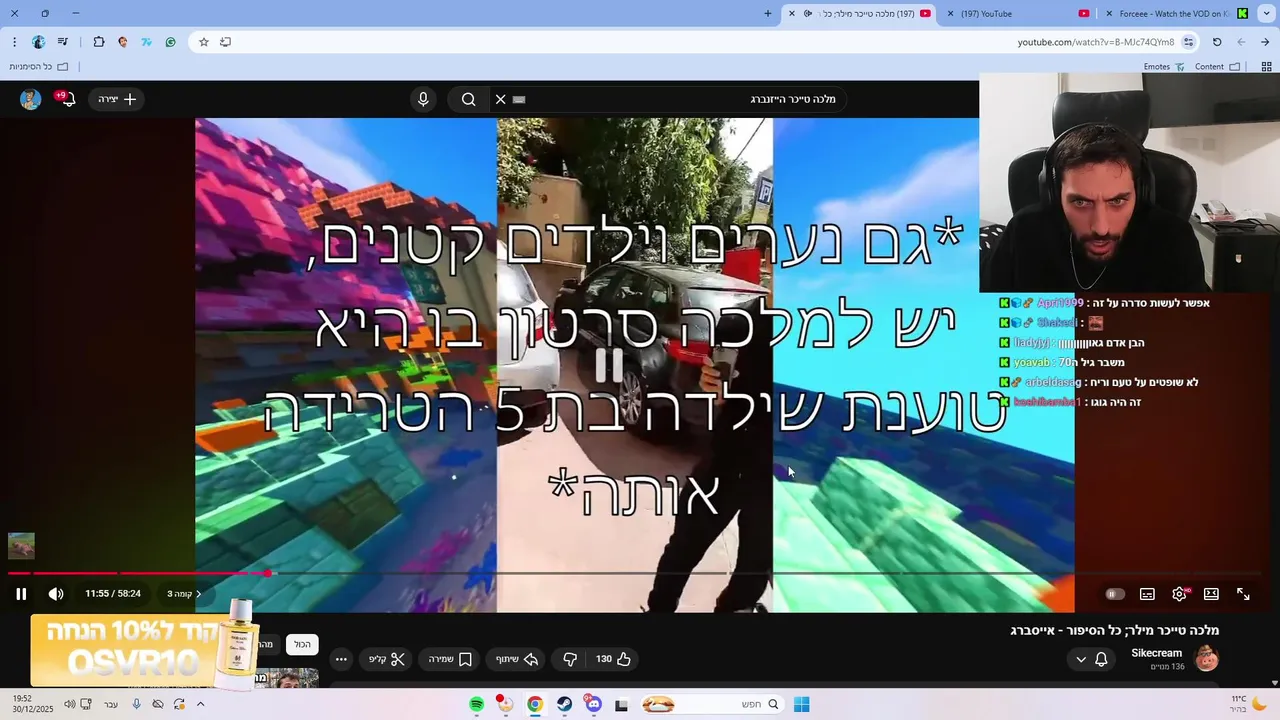
Task: Open the Content bookmark folder
Action: click(x=1217, y=67)
